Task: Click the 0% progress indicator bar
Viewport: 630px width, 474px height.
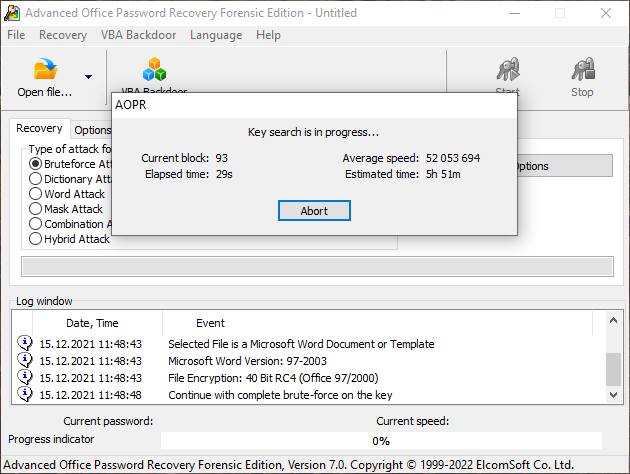Action: (x=381, y=440)
